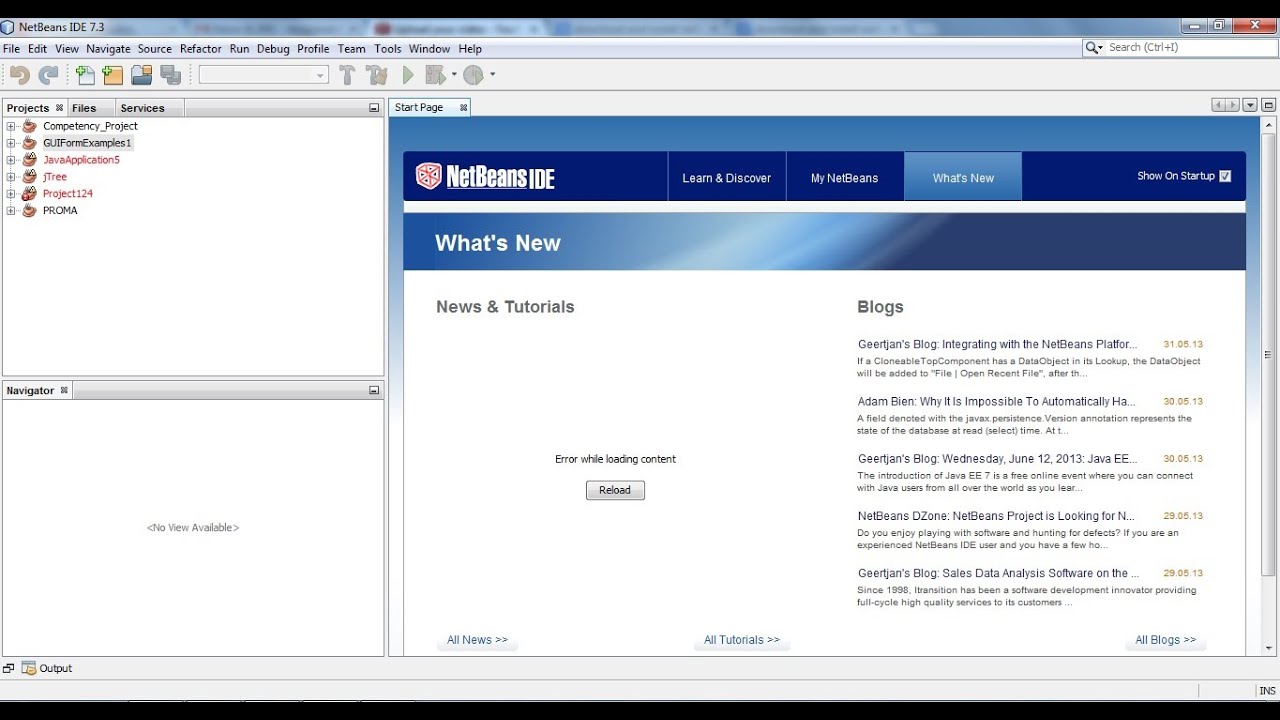Run the project with the green play icon
Viewport: 1280px width, 720px height.
pos(408,75)
